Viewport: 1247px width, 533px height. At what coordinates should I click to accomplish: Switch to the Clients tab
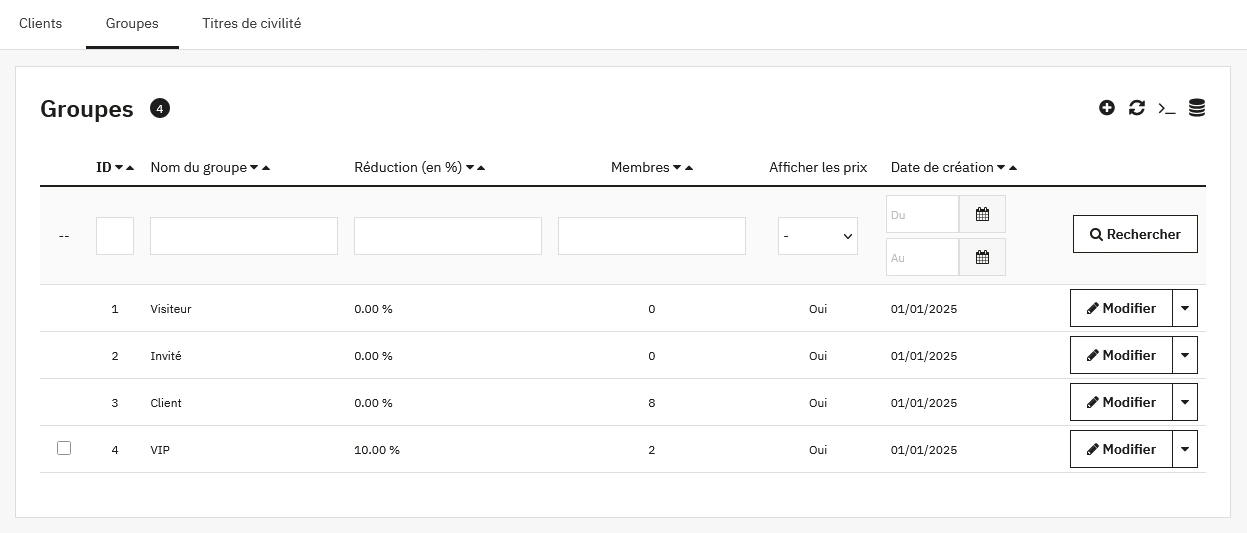pos(41,23)
